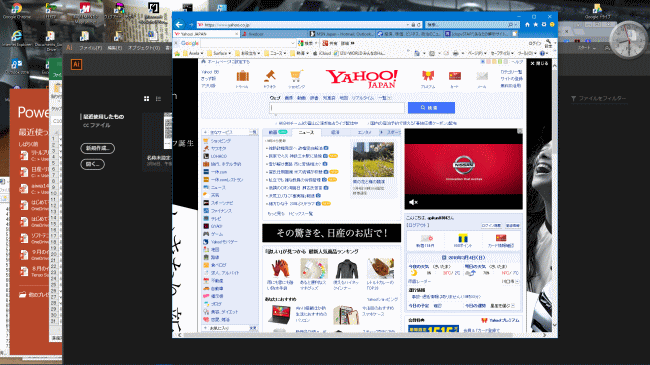Select the ニュース tab in Yahoo topics
This screenshot has height=365, width=650.
306,132
